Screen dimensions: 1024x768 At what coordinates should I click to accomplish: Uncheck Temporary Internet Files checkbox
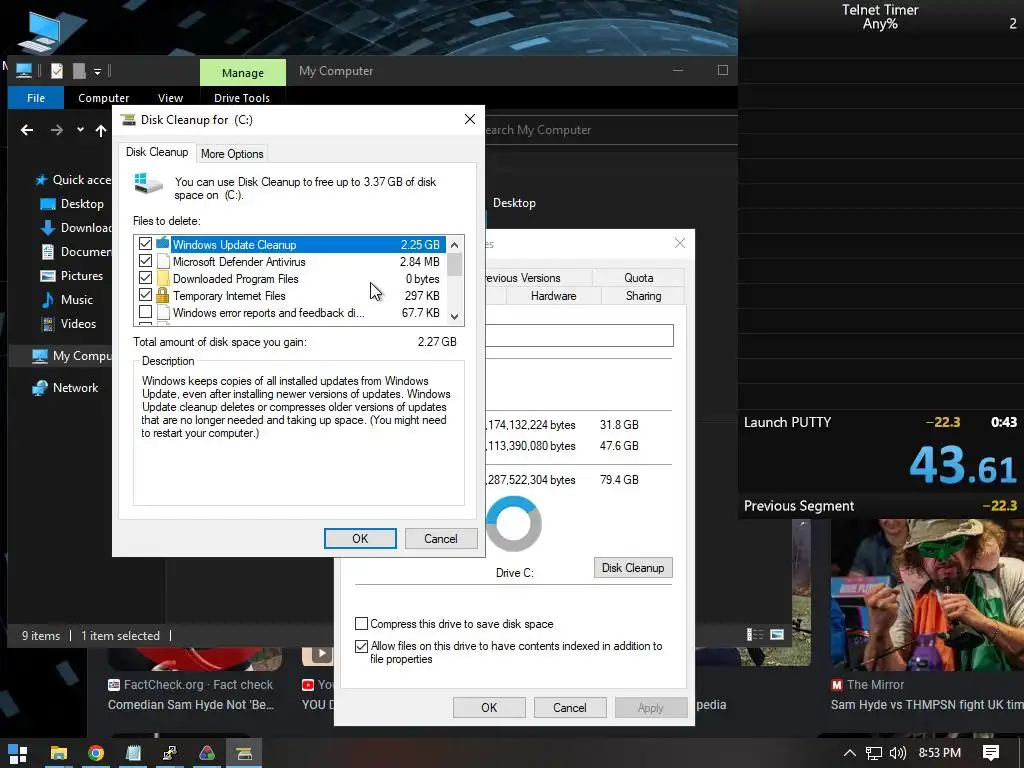point(145,295)
